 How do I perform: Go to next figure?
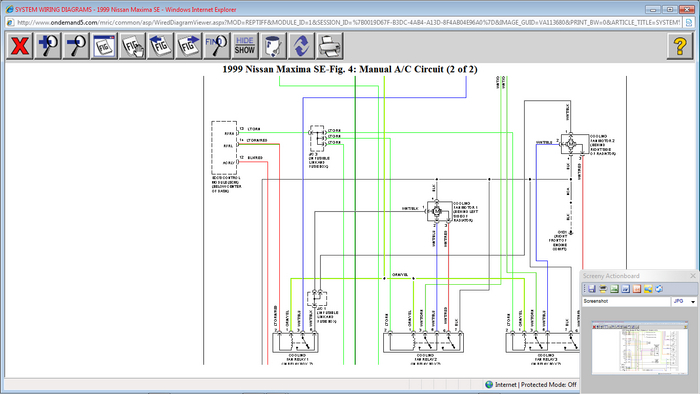coord(188,46)
